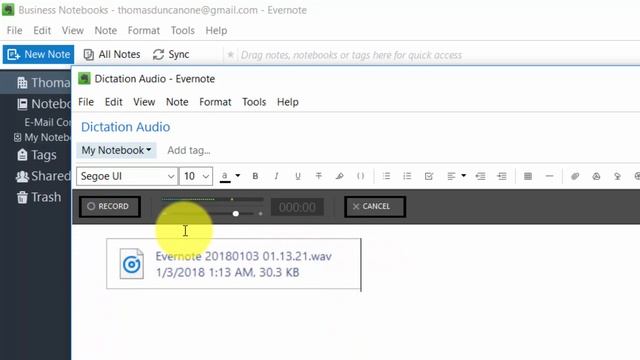The image size is (640, 360).
Task: Increase the paragraph indent
Action: 502,176
